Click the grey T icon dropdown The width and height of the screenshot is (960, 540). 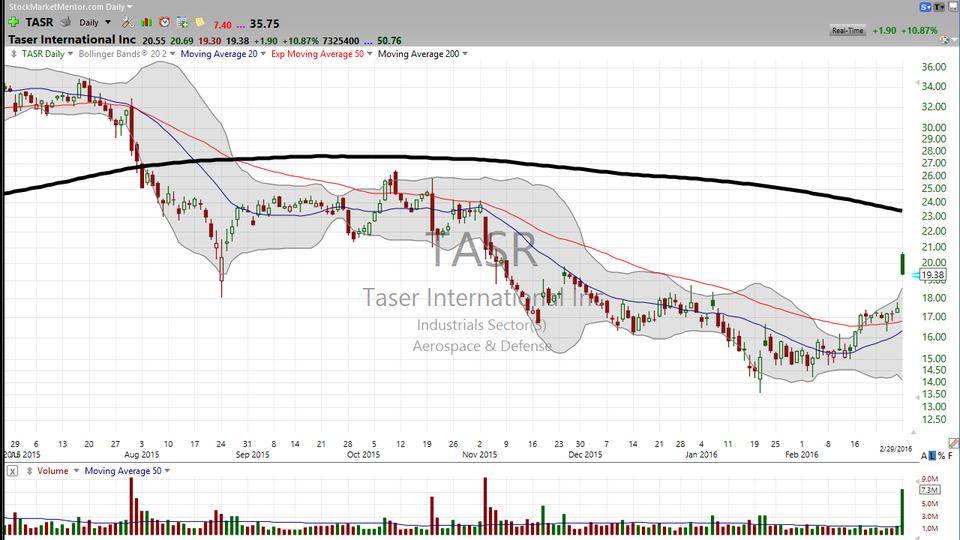point(939,7)
